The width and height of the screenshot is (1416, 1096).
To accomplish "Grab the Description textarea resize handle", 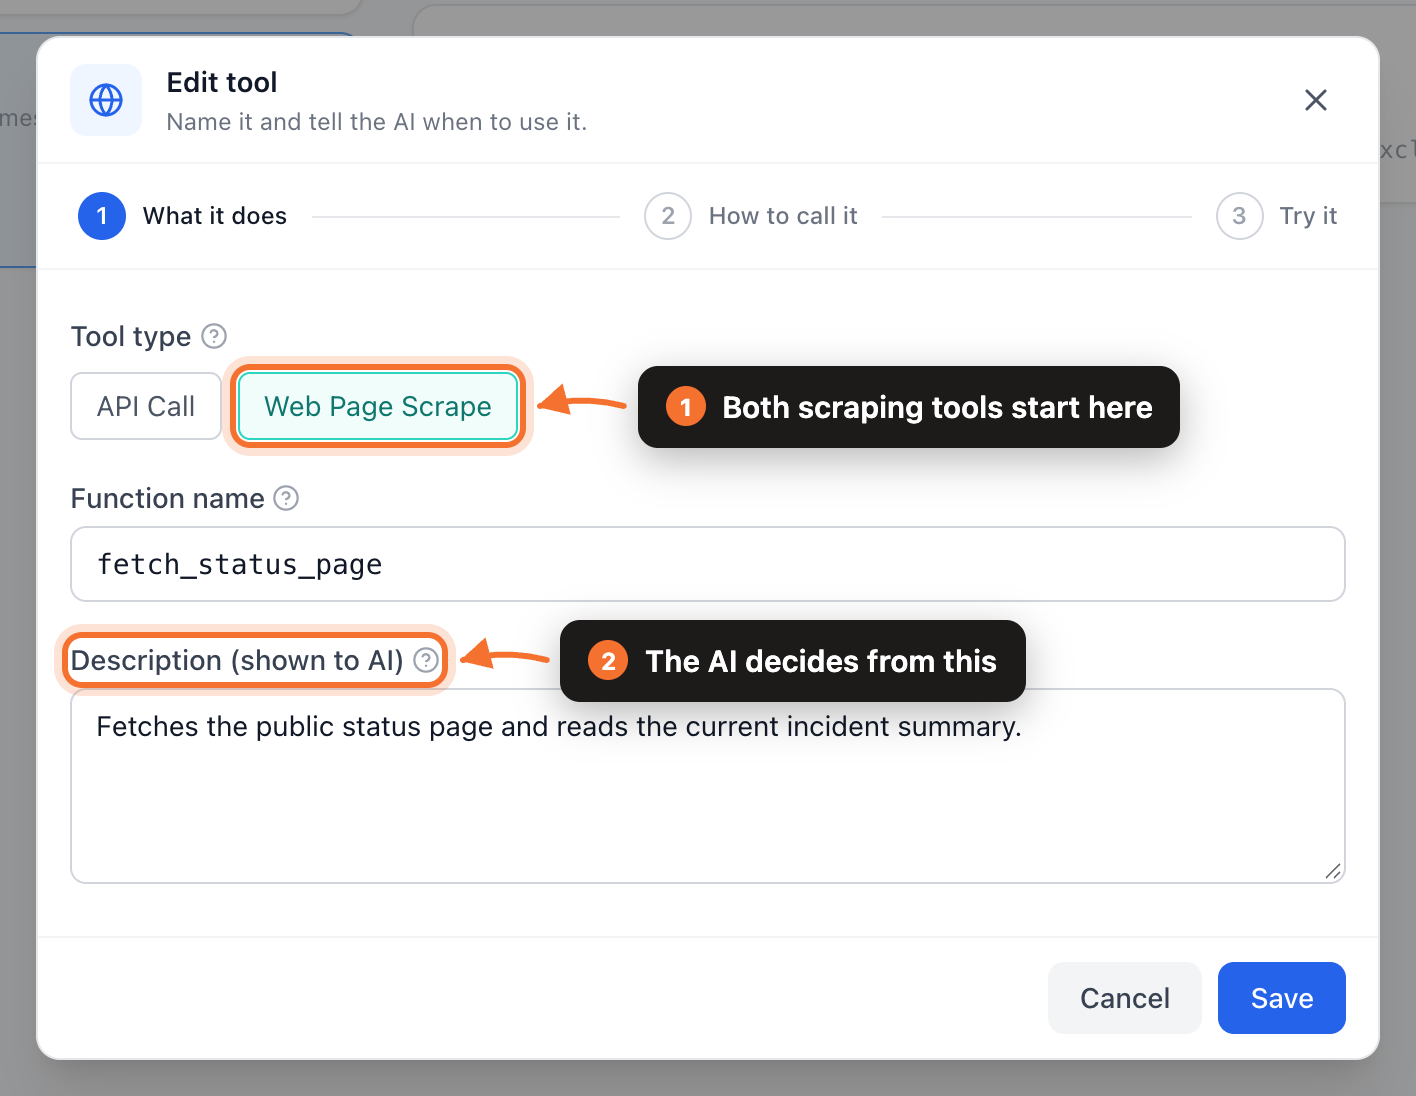I will click(1333, 872).
